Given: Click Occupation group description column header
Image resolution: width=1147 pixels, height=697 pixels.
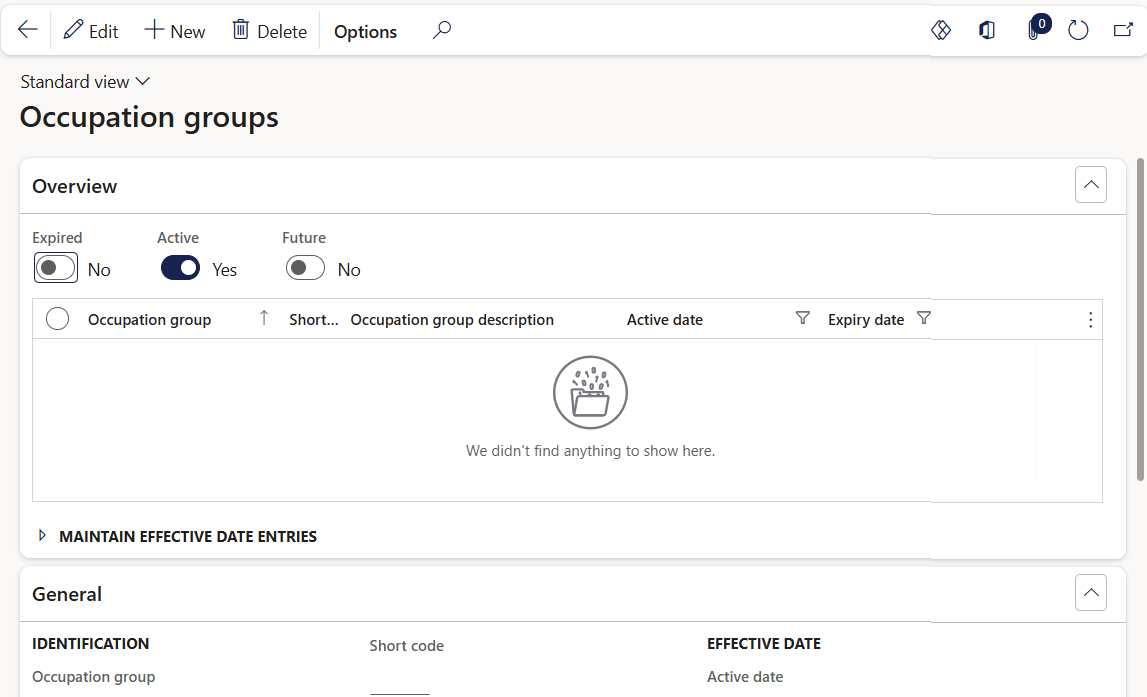Looking at the screenshot, I should [x=452, y=320].
